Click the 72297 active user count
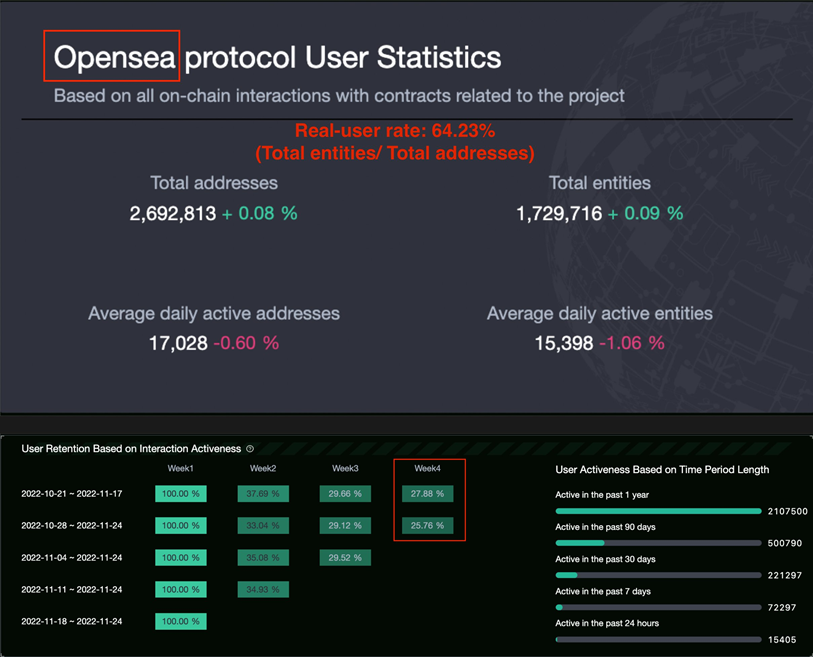This screenshot has width=813, height=657. coord(782,607)
